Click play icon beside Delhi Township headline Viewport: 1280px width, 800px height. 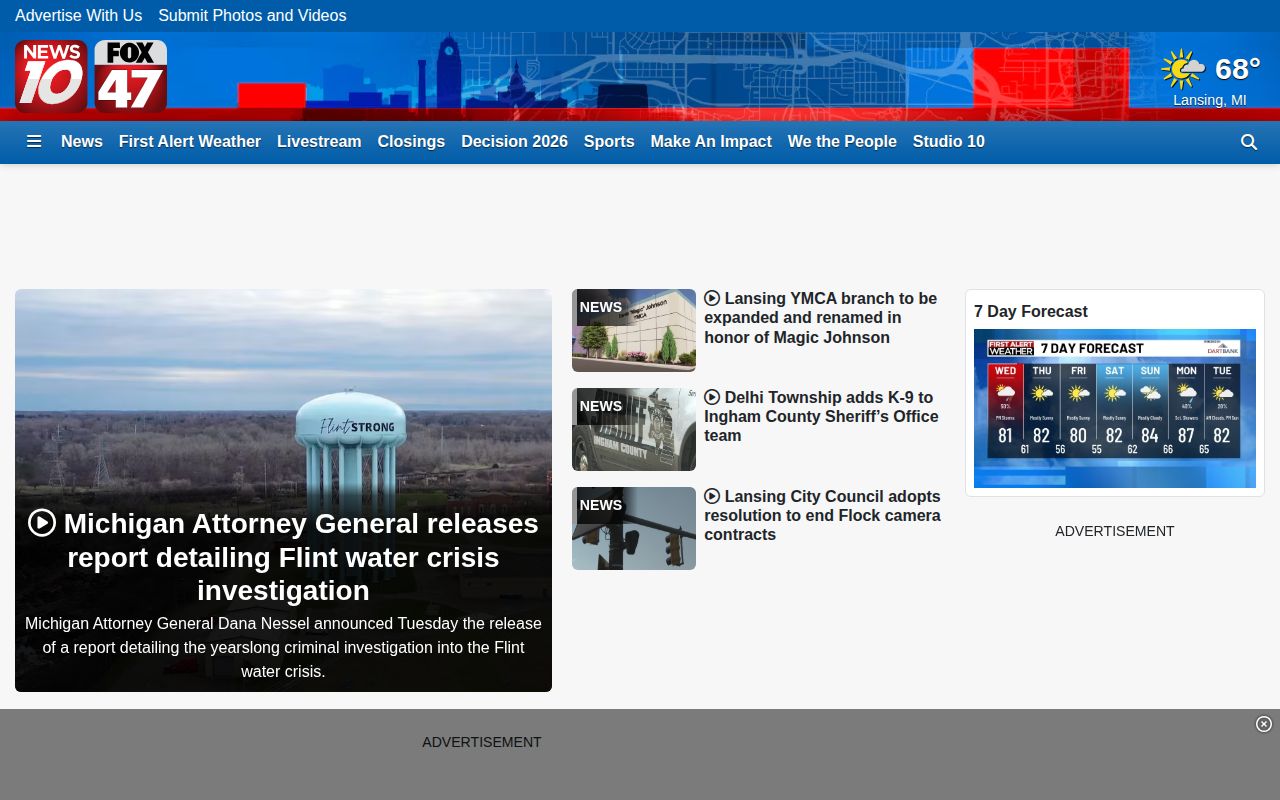click(x=712, y=397)
